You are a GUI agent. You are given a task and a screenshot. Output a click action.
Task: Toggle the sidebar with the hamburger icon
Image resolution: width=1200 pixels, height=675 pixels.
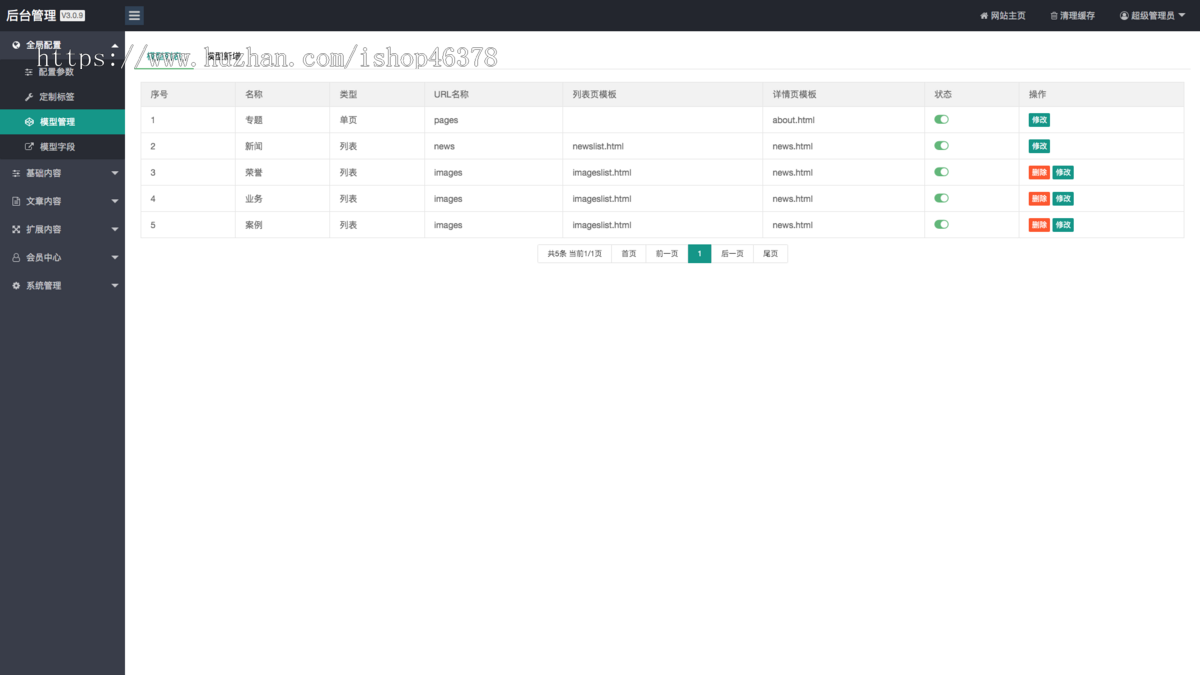134,15
